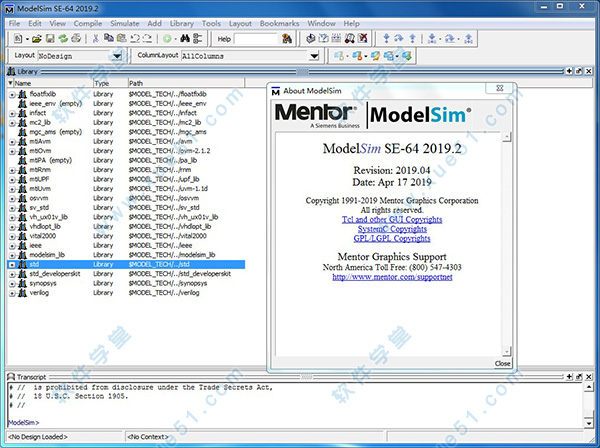Sort by the Path column header
This screenshot has width=600, height=448.
tap(186, 83)
